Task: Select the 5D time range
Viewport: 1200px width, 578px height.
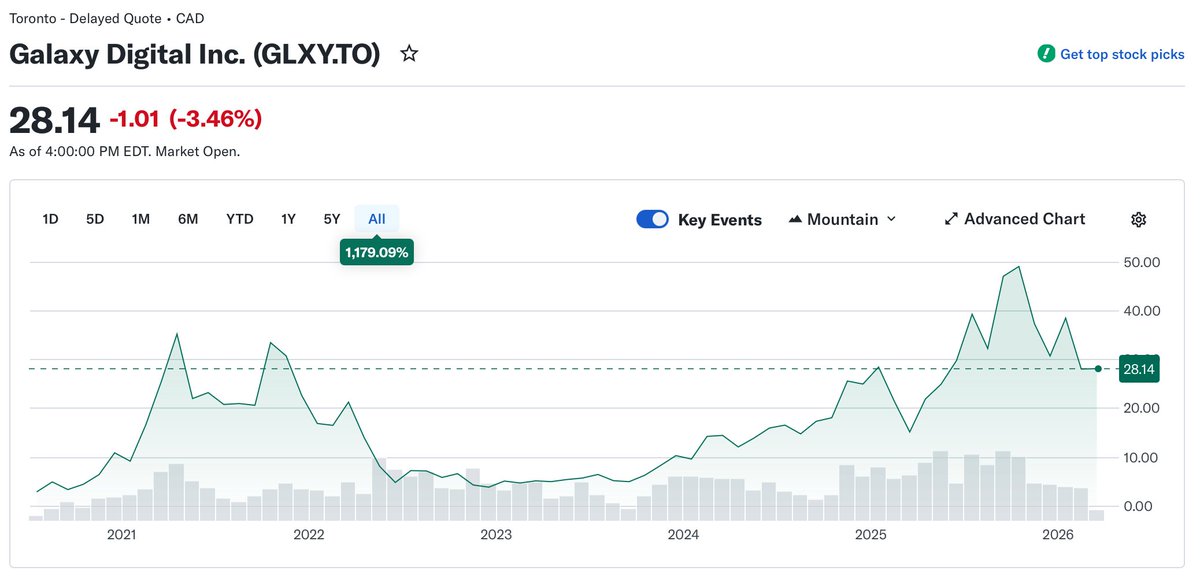Action: pyautogui.click(x=95, y=219)
